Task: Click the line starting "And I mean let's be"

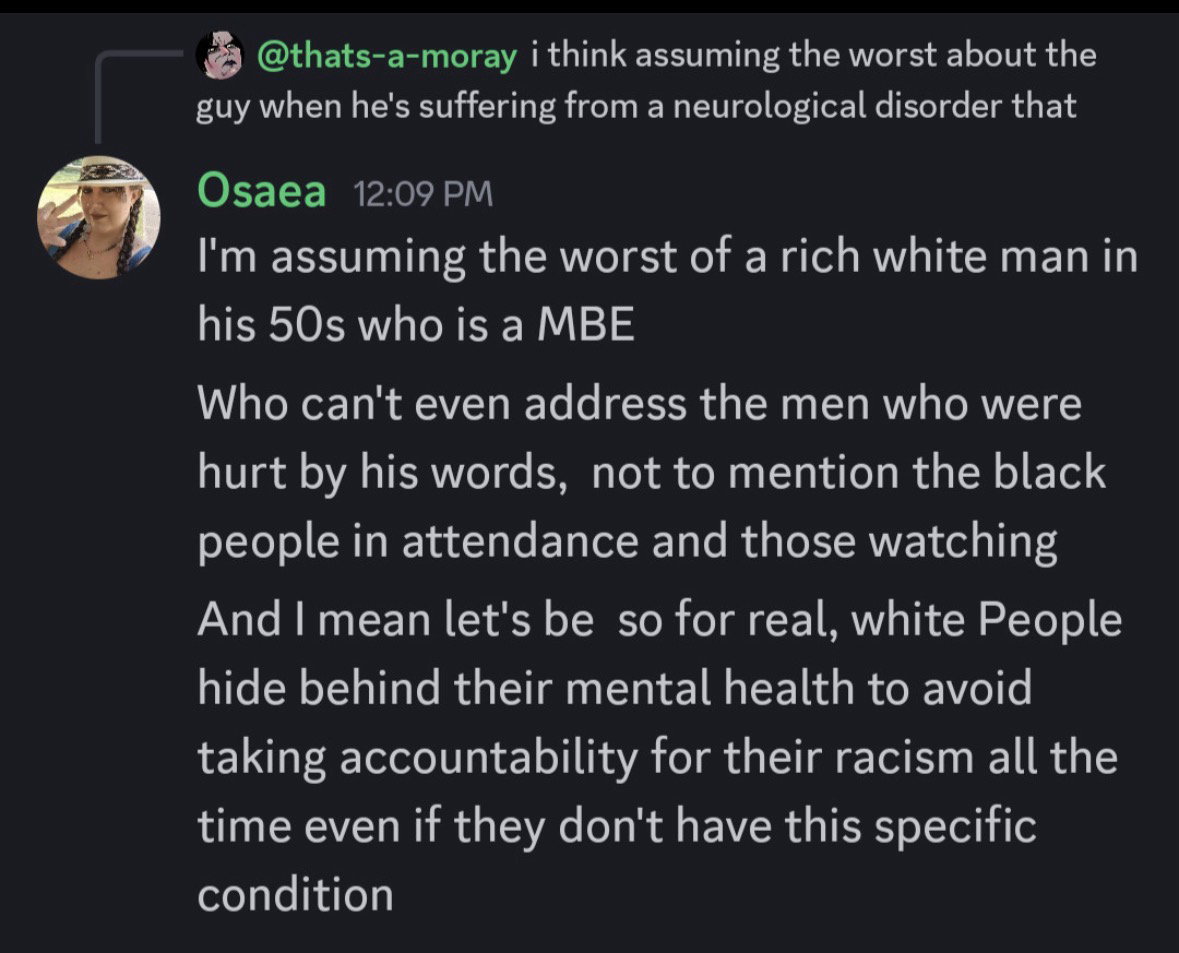Action: (659, 620)
